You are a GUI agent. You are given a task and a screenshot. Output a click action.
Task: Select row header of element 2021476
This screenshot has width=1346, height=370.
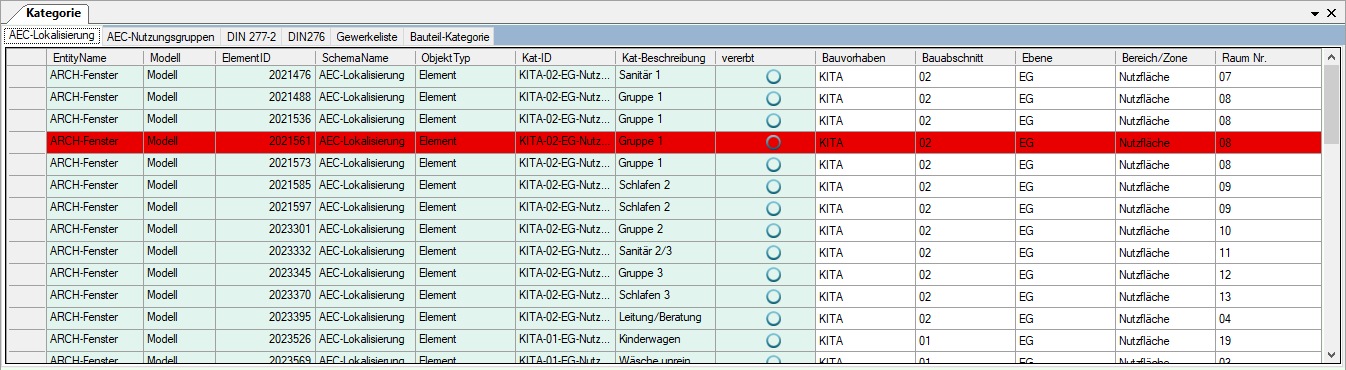tap(27, 76)
